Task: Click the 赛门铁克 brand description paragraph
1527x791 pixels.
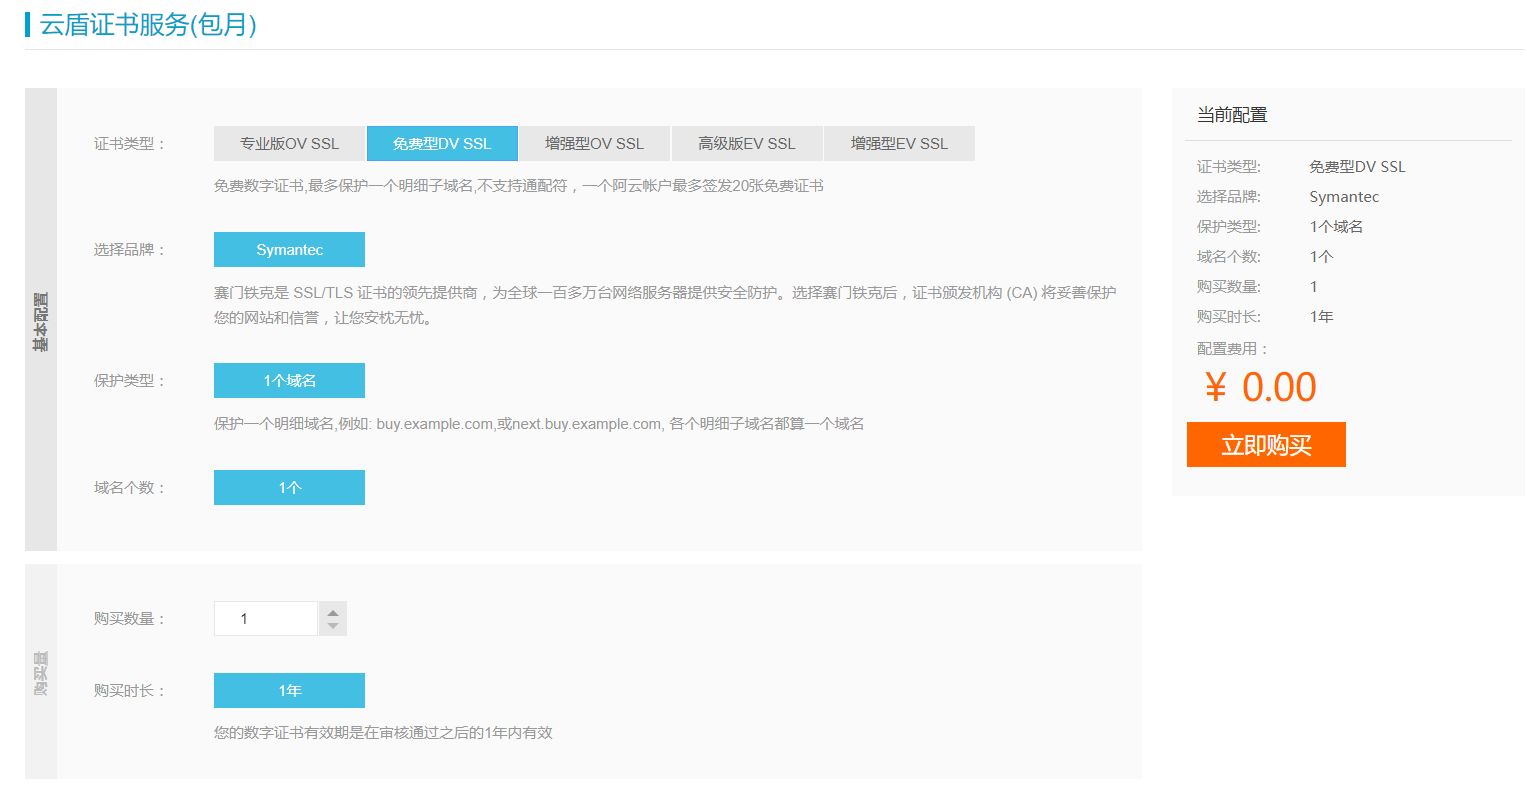Action: pyautogui.click(x=665, y=305)
